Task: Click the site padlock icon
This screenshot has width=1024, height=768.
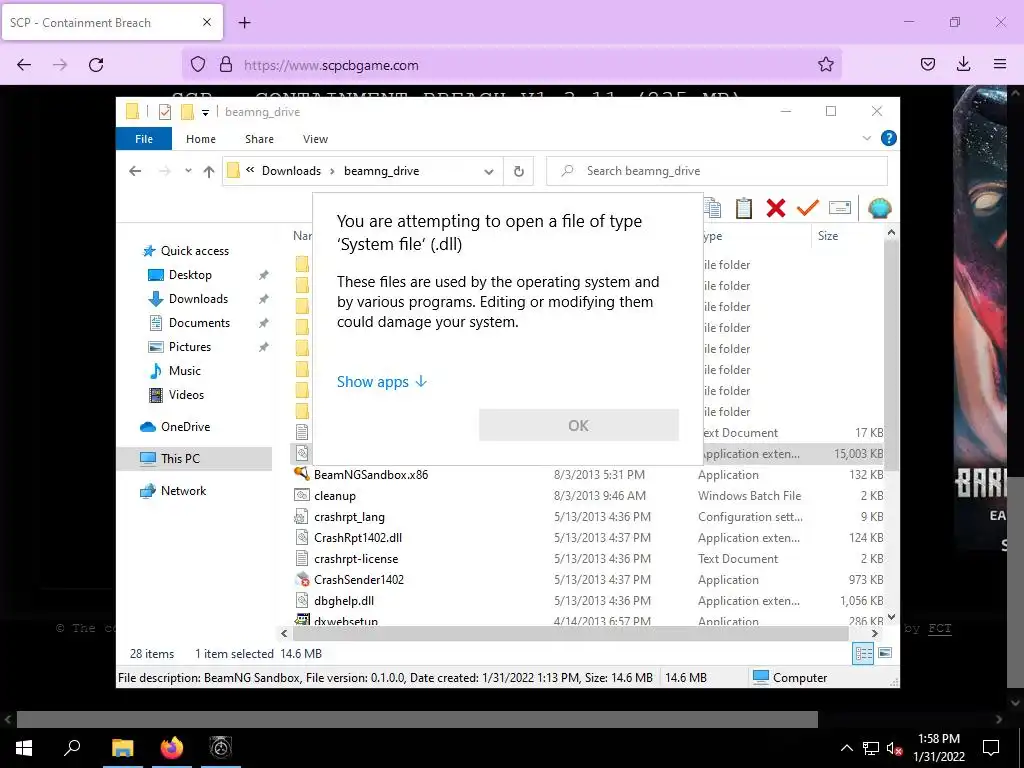Action: pyautogui.click(x=226, y=65)
